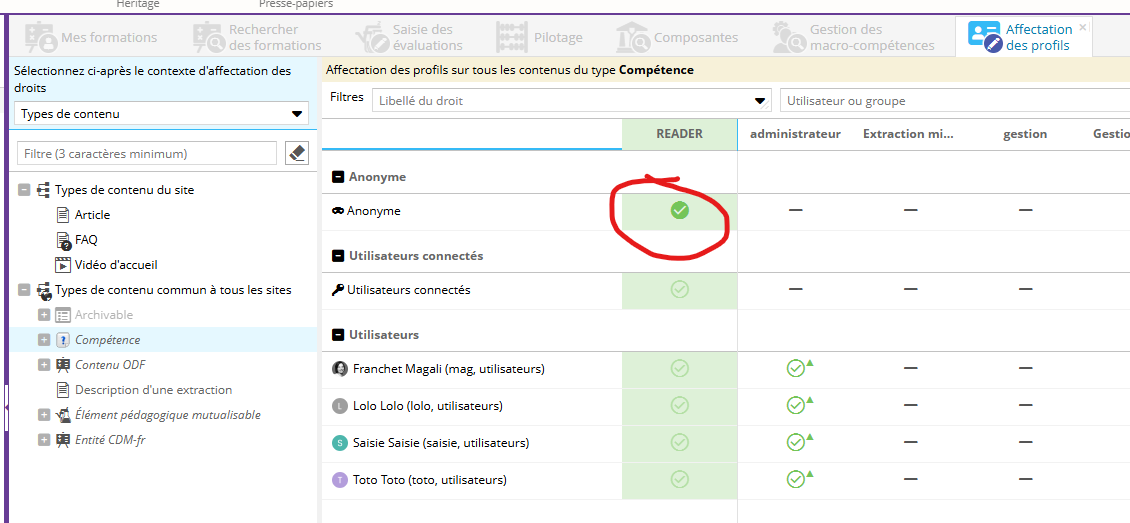
Task: Click the Contenu ODF icon
Action: (63, 365)
